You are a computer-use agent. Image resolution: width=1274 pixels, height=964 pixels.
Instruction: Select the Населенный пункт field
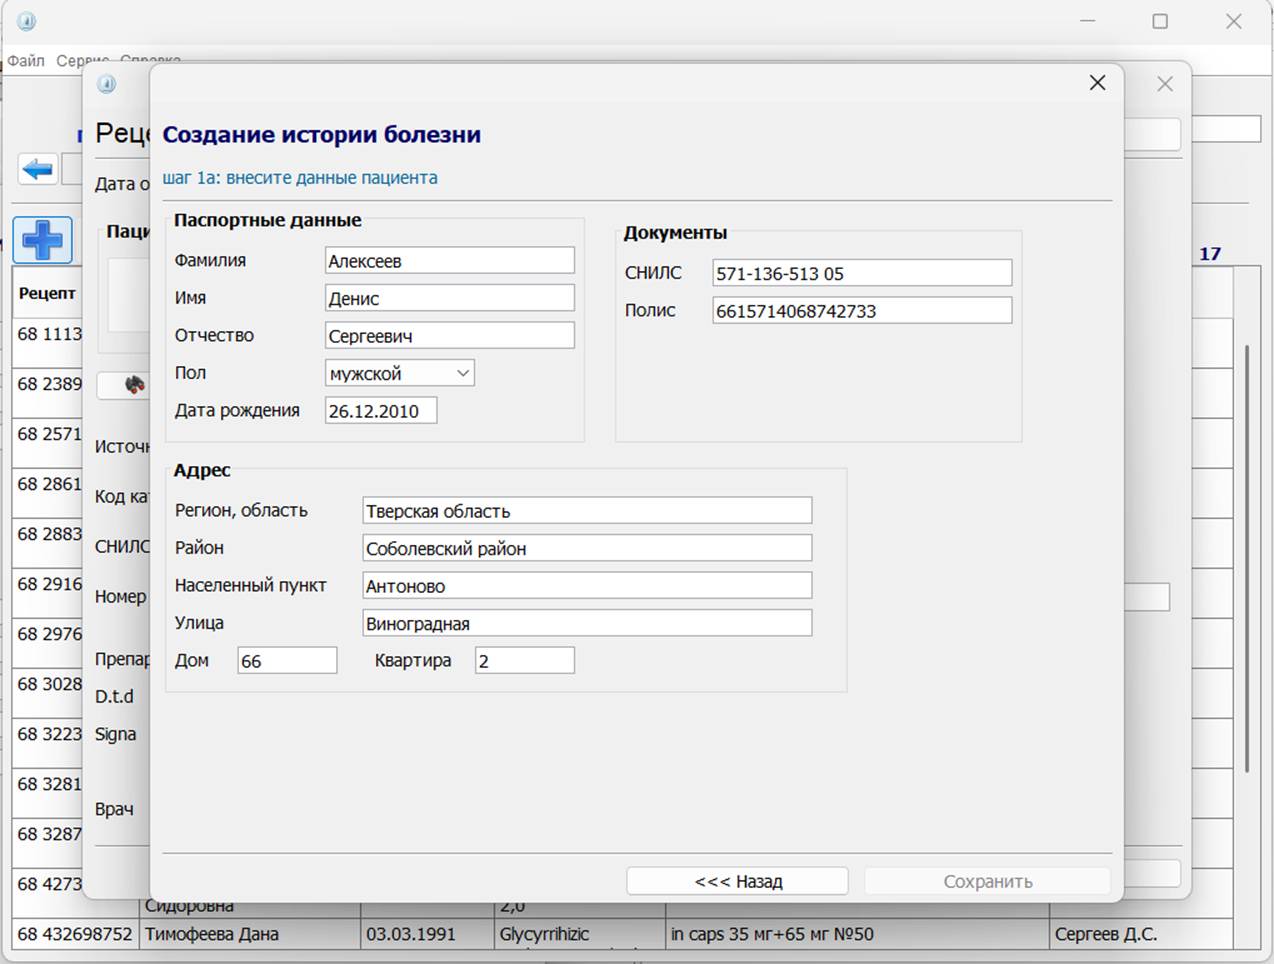[586, 586]
